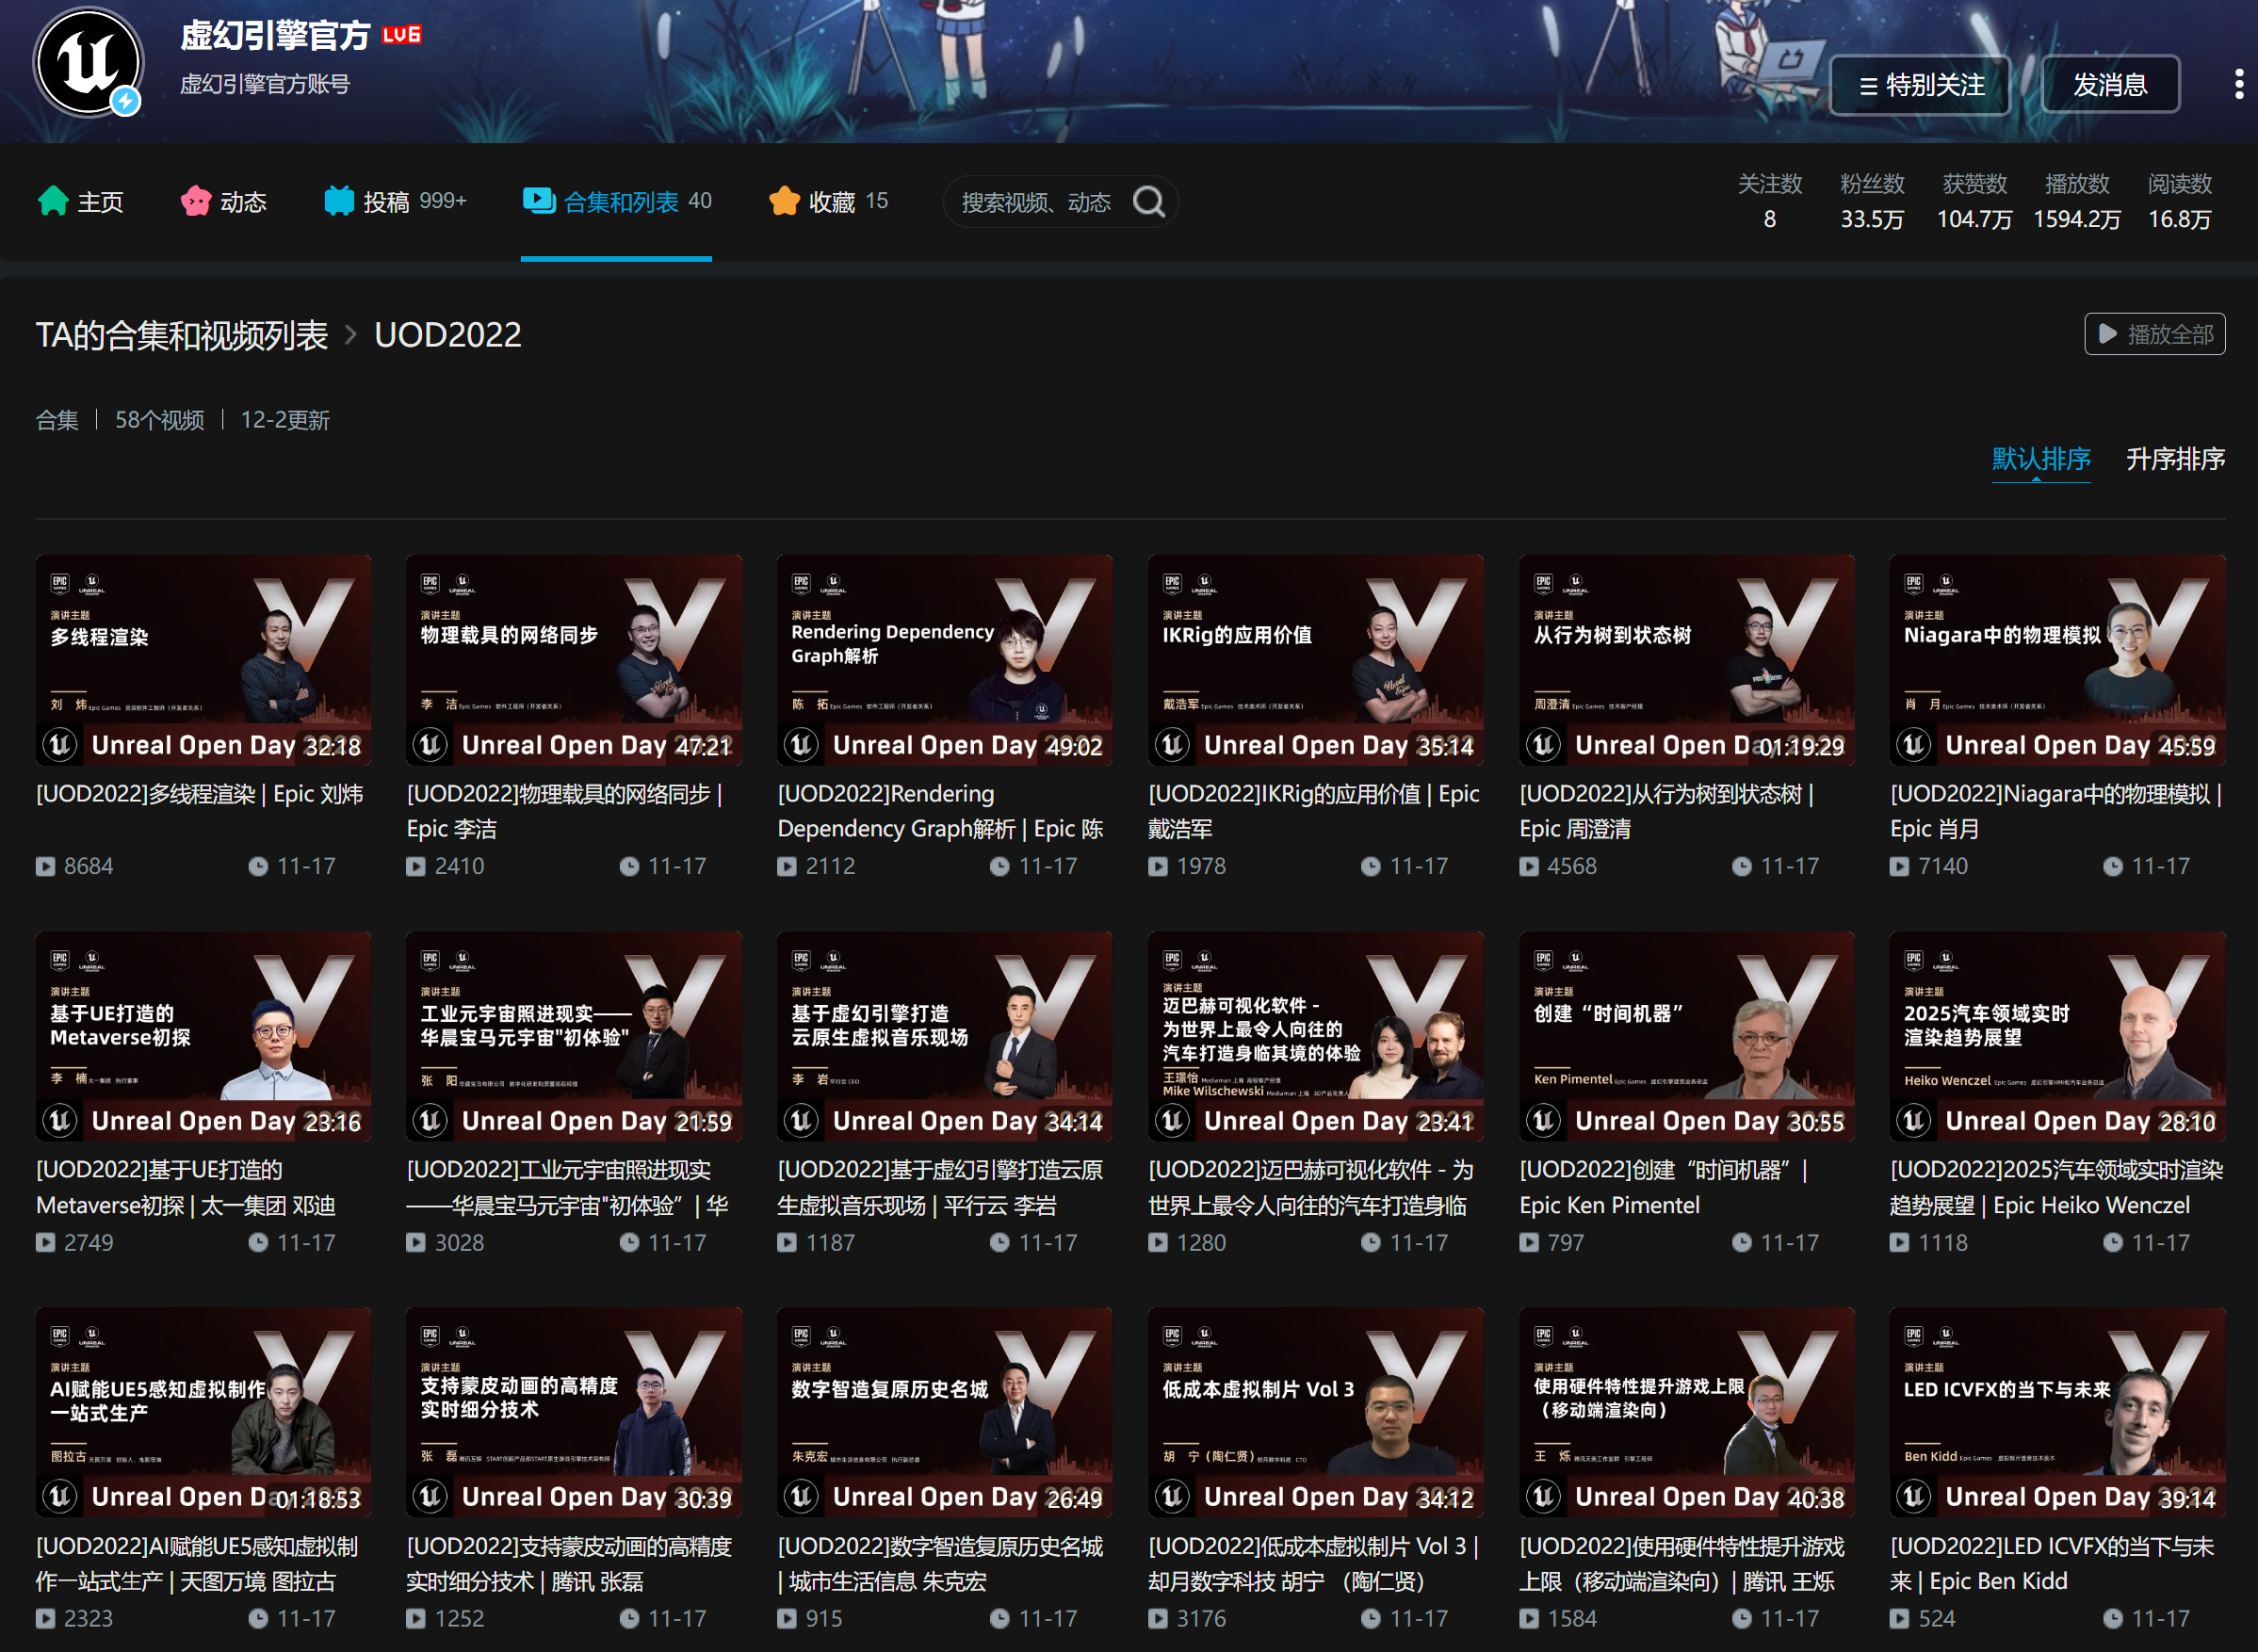Click the breadcrumb chevron before UOD2022
This screenshot has height=1652, width=2258.
point(351,335)
